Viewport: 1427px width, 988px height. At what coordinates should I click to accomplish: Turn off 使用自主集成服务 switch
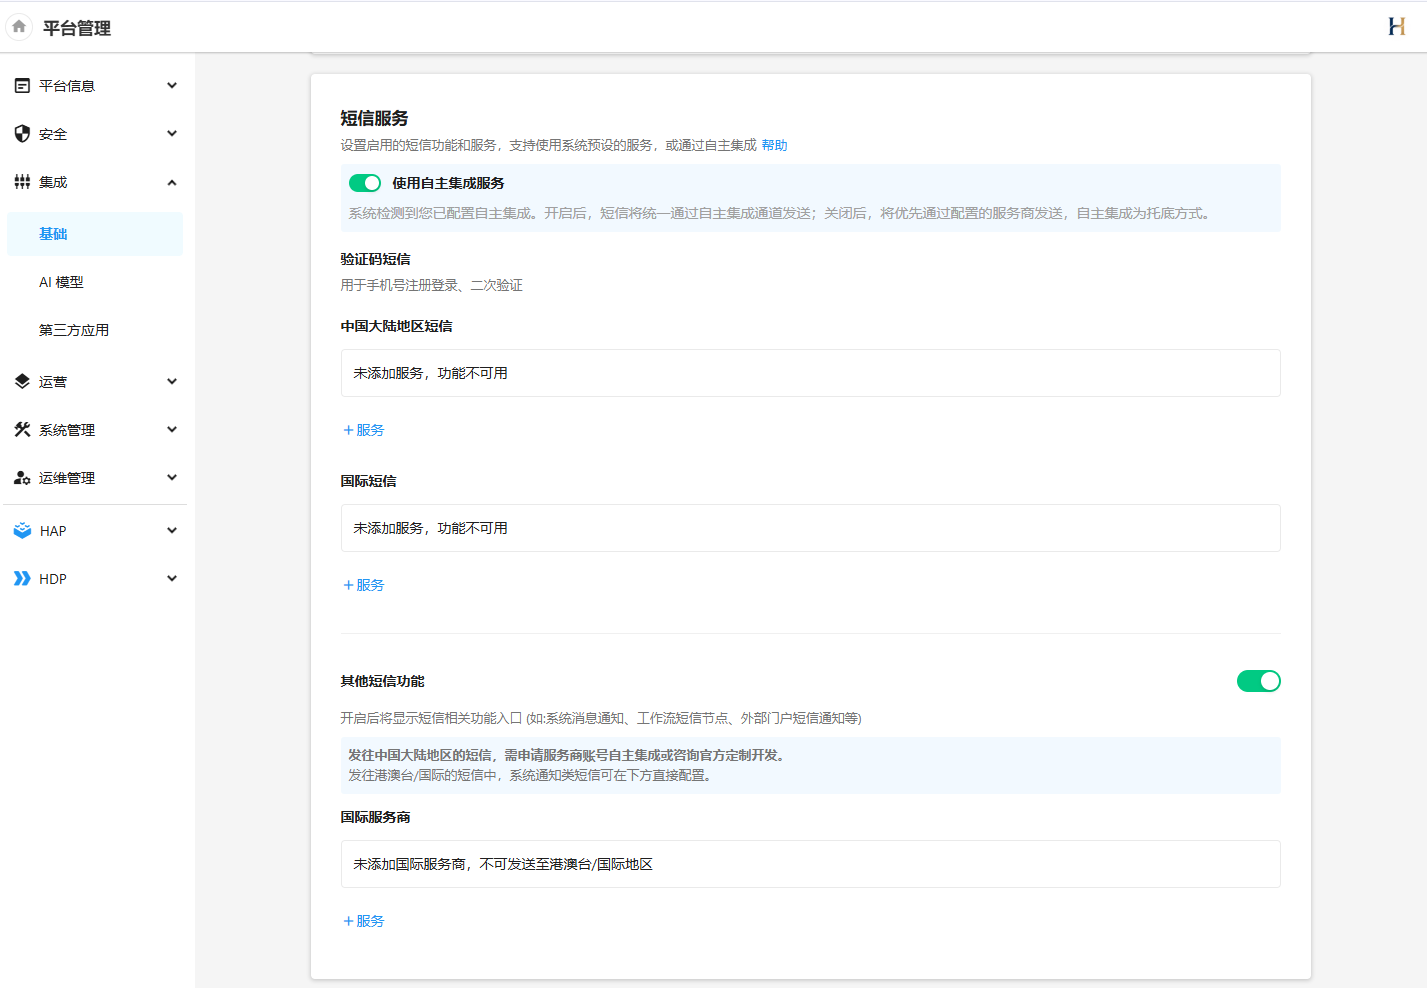[x=365, y=183]
